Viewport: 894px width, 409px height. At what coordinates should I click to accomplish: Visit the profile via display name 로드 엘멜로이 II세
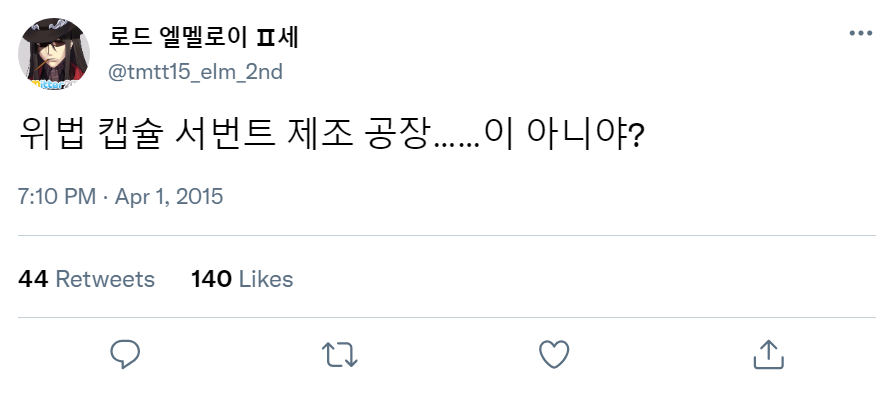[x=204, y=38]
